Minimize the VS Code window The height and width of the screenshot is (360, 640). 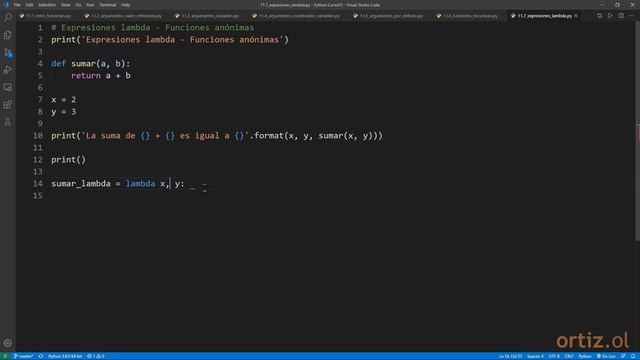tap(602, 5)
